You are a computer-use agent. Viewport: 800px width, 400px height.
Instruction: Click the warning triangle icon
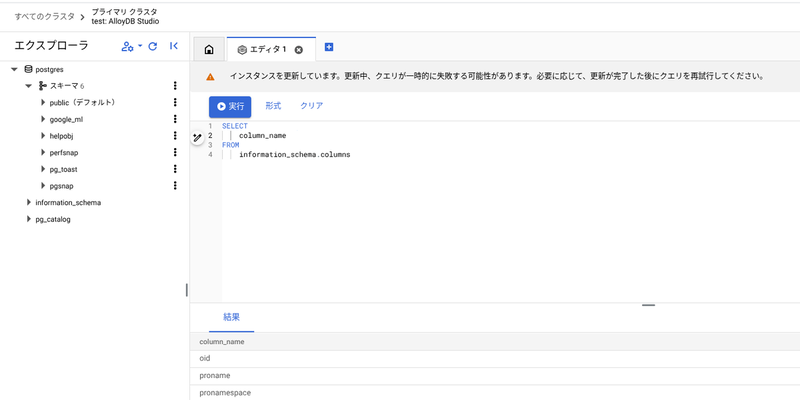pos(210,77)
